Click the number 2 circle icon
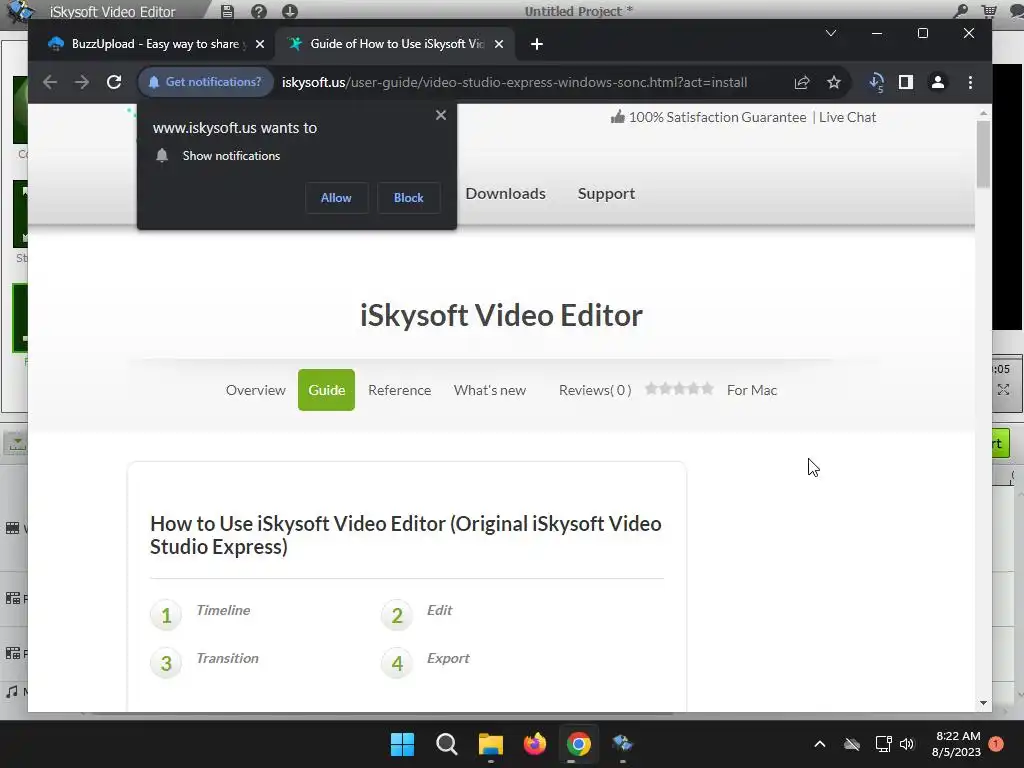Image resolution: width=1024 pixels, height=768 pixels. tap(397, 615)
